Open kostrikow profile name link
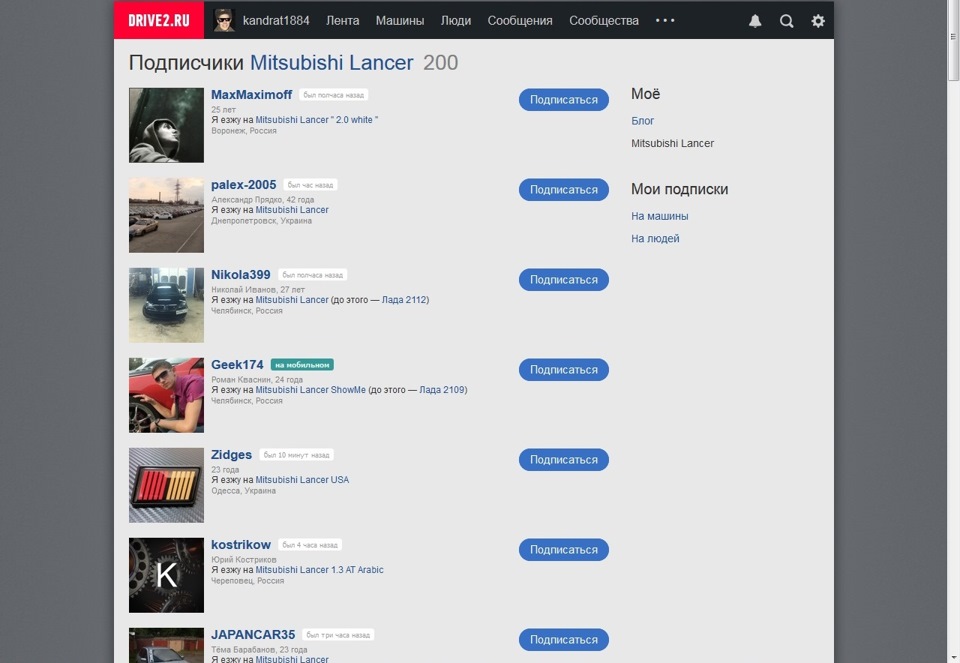 pos(241,545)
